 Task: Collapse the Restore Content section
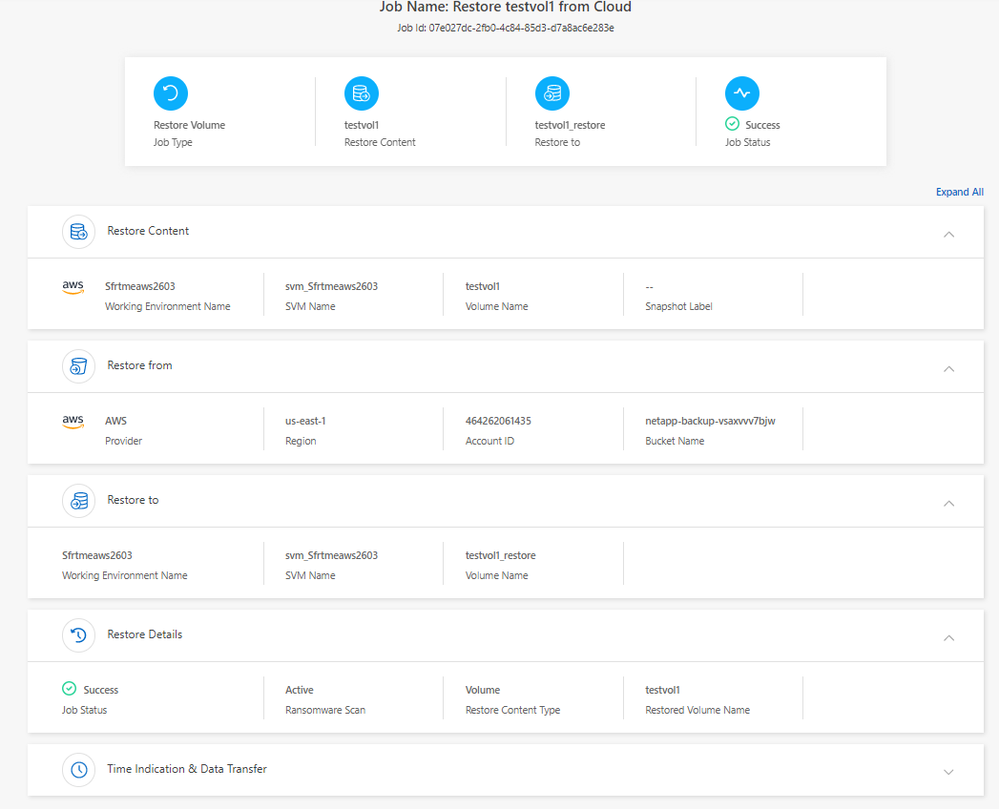(x=949, y=234)
